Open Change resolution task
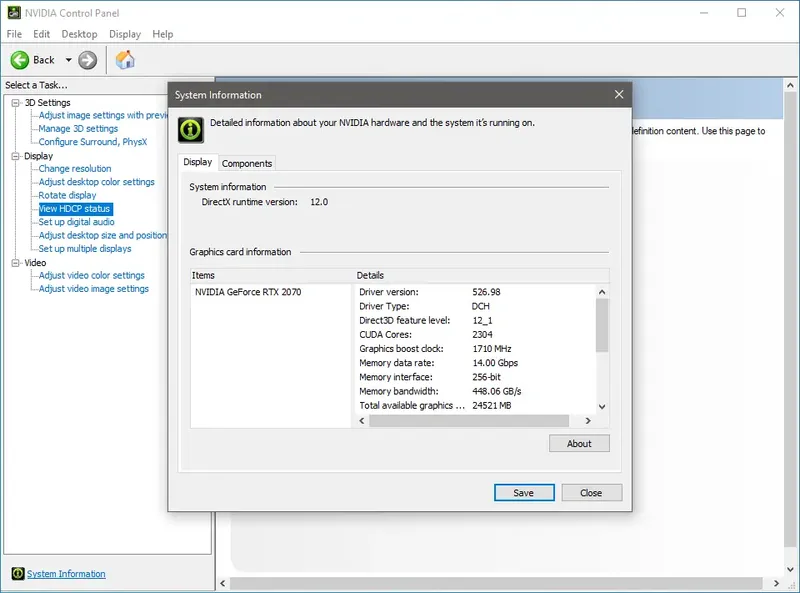800x593 pixels. coord(75,168)
